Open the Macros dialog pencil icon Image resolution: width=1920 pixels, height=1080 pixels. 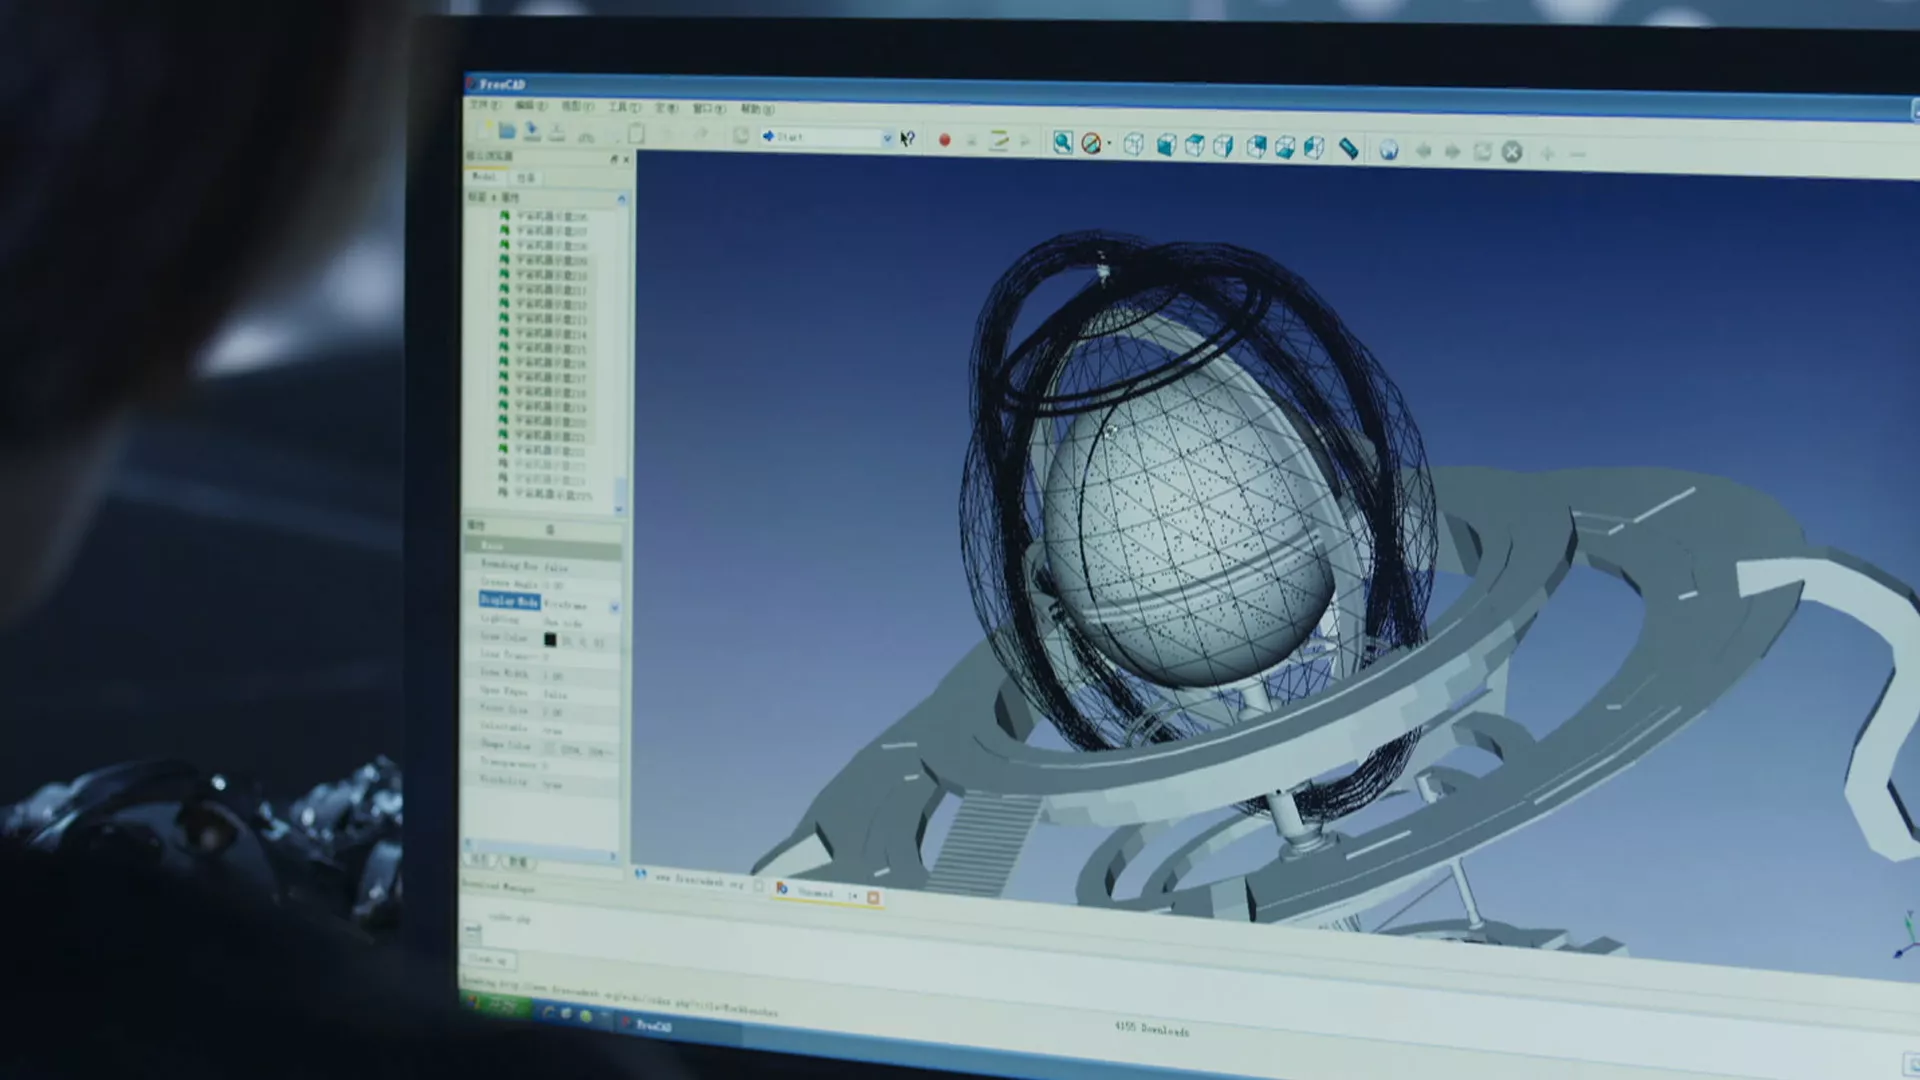click(x=999, y=141)
